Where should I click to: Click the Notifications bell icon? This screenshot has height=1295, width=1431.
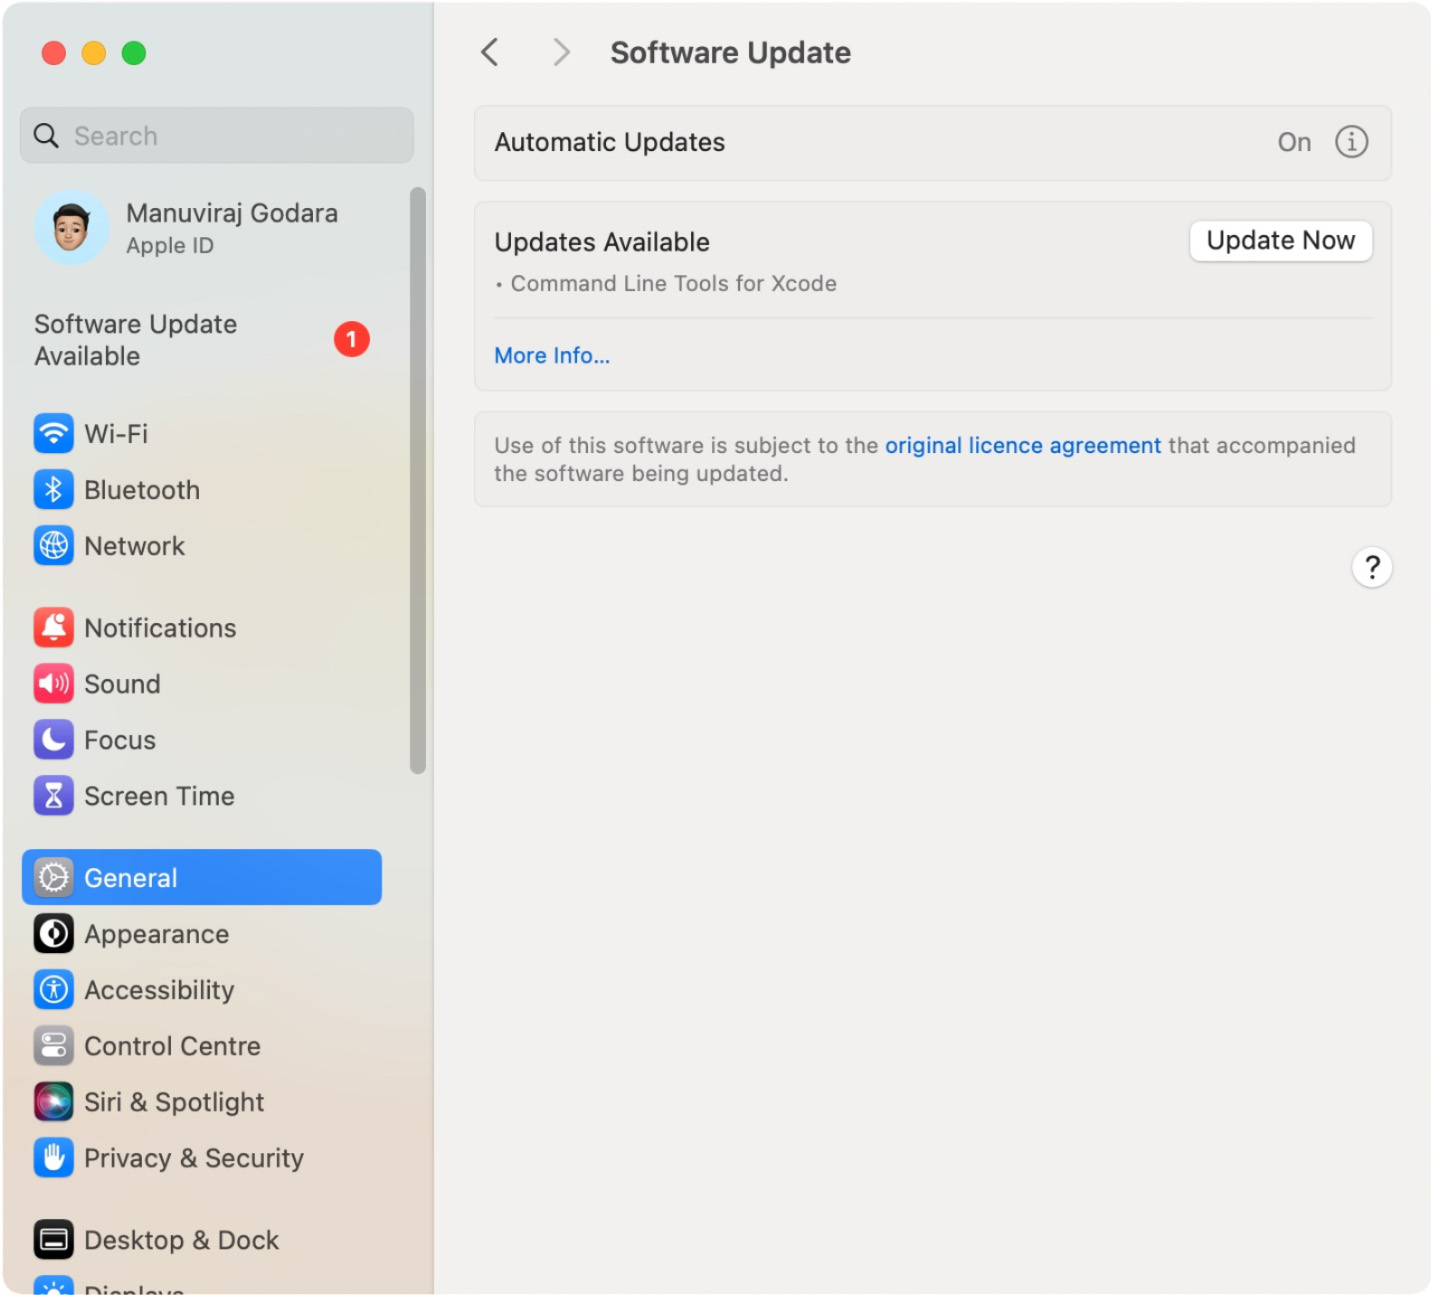click(x=53, y=627)
